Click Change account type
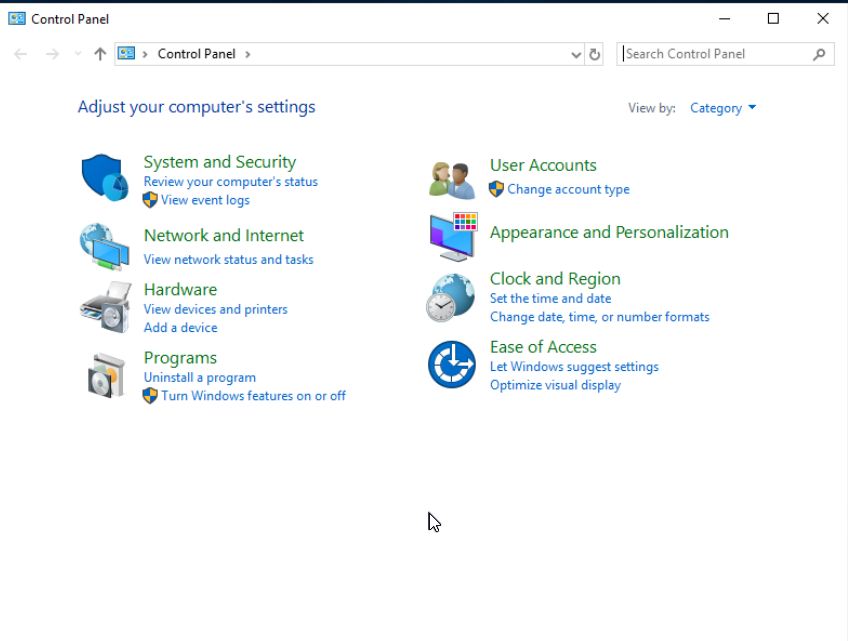848x641 pixels. pos(568,189)
